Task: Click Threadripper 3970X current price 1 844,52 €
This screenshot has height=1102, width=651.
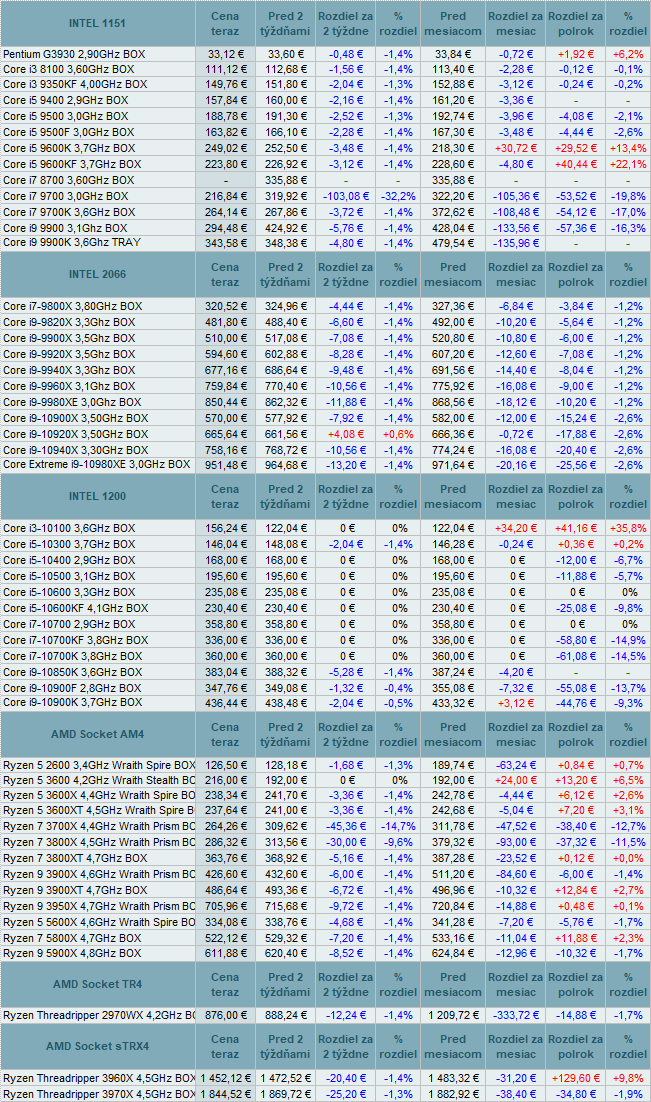Action: point(225,1094)
